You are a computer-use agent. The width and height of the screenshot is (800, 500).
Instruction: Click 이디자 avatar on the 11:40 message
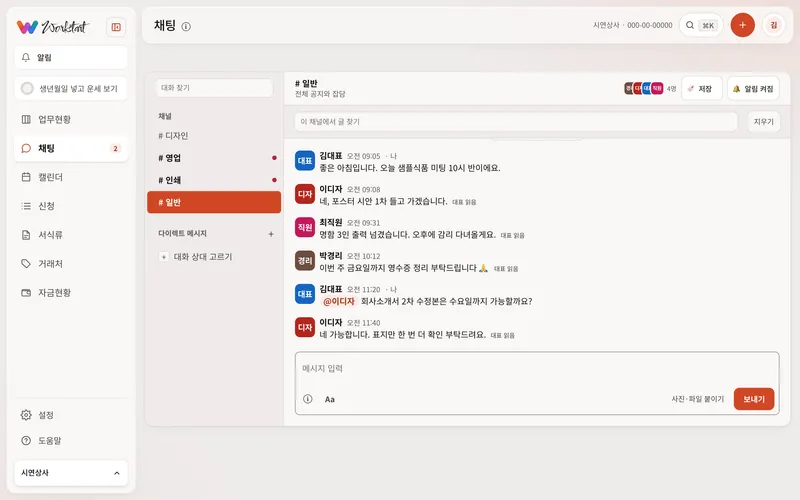(305, 328)
